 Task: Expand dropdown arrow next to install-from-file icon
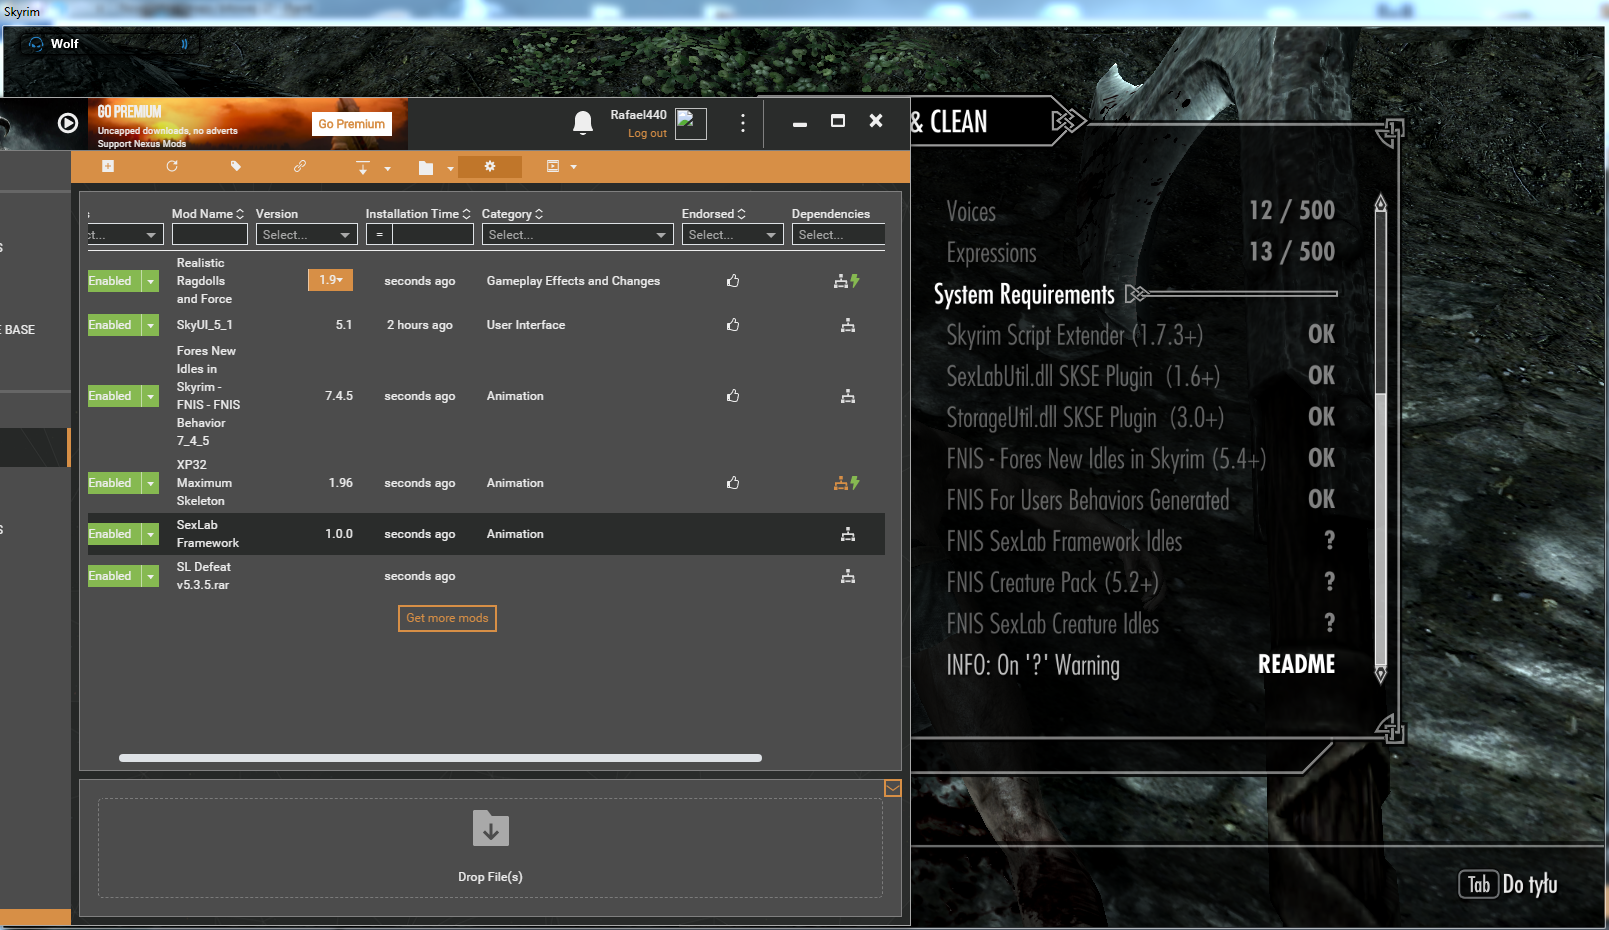(x=387, y=169)
